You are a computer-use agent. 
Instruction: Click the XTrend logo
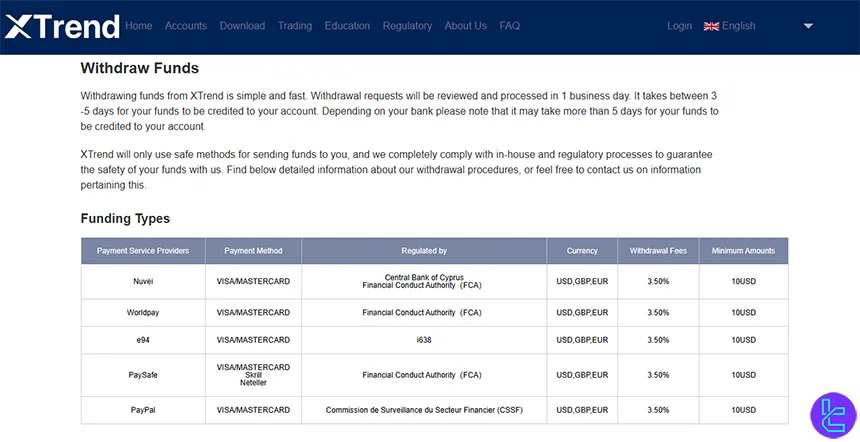(x=62, y=26)
